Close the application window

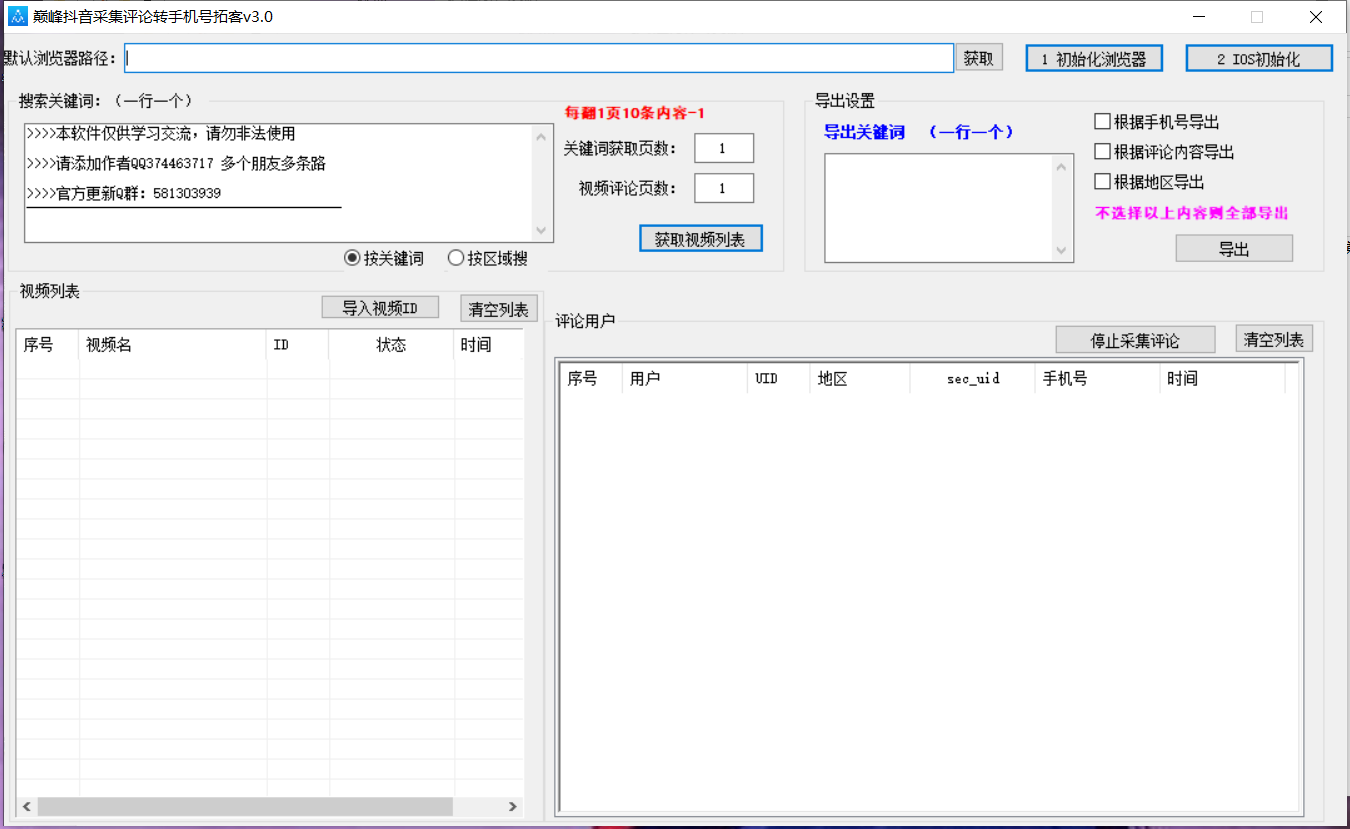(1316, 16)
